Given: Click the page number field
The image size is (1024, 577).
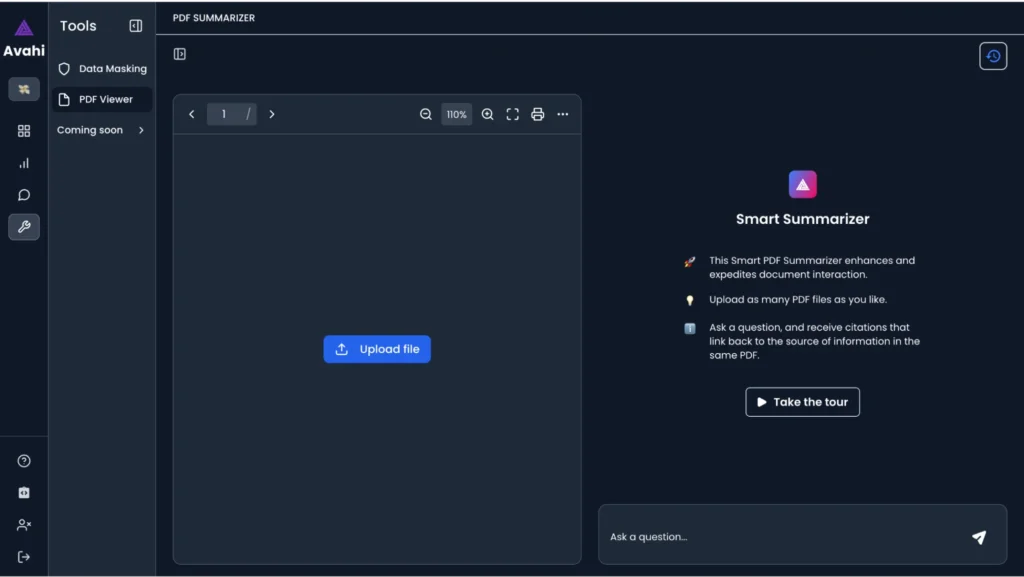Looking at the screenshot, I should (x=232, y=114).
